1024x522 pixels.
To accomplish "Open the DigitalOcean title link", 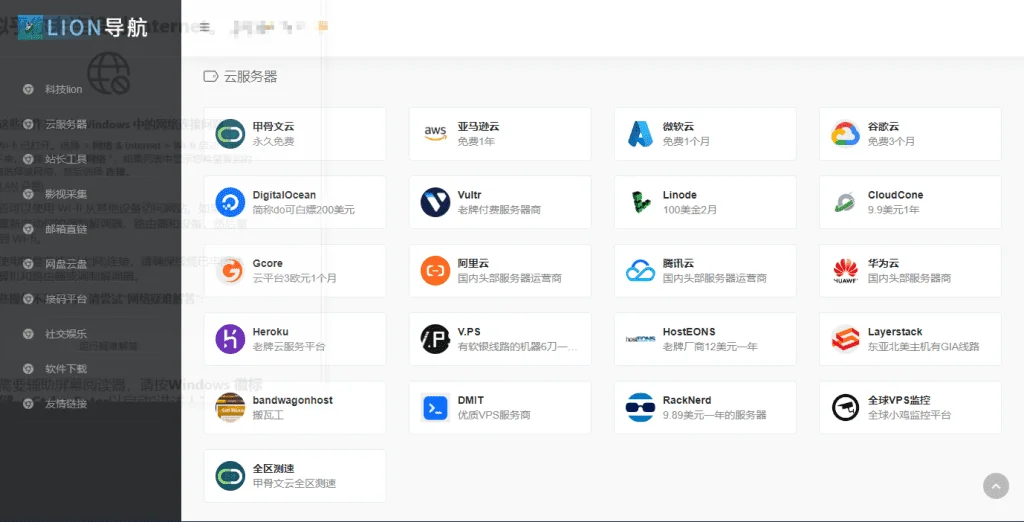I will click(284, 195).
